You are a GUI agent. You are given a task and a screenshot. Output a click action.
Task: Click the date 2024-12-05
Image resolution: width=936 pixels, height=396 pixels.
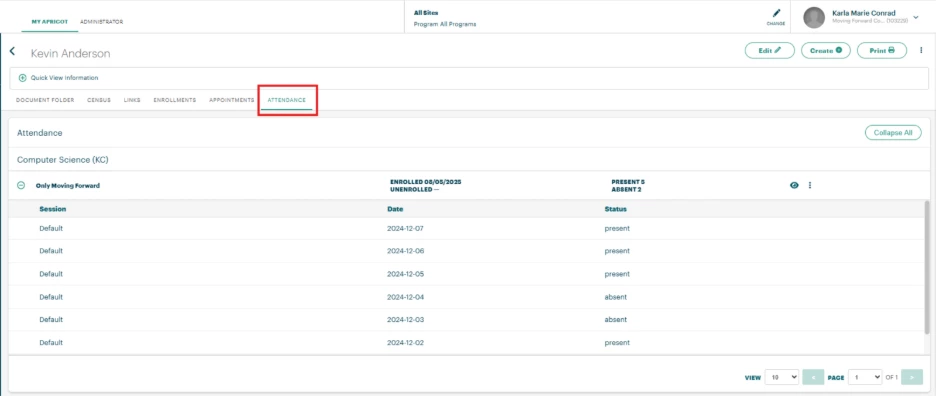point(405,274)
